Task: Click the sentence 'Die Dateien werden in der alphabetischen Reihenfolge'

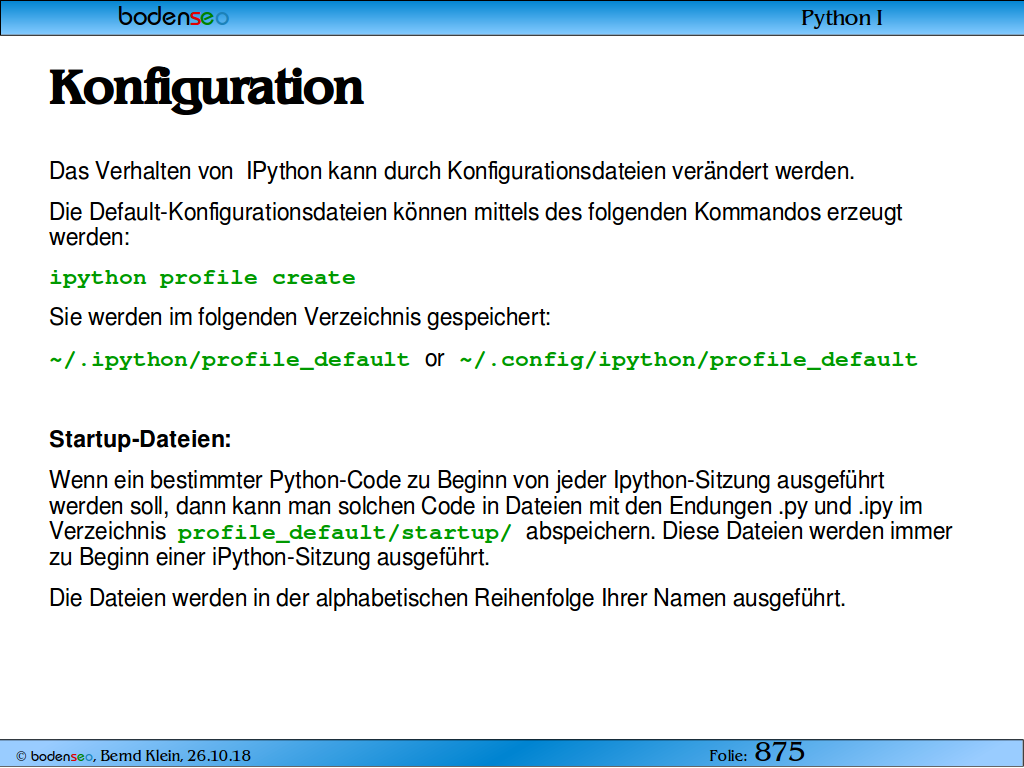Action: (447, 598)
